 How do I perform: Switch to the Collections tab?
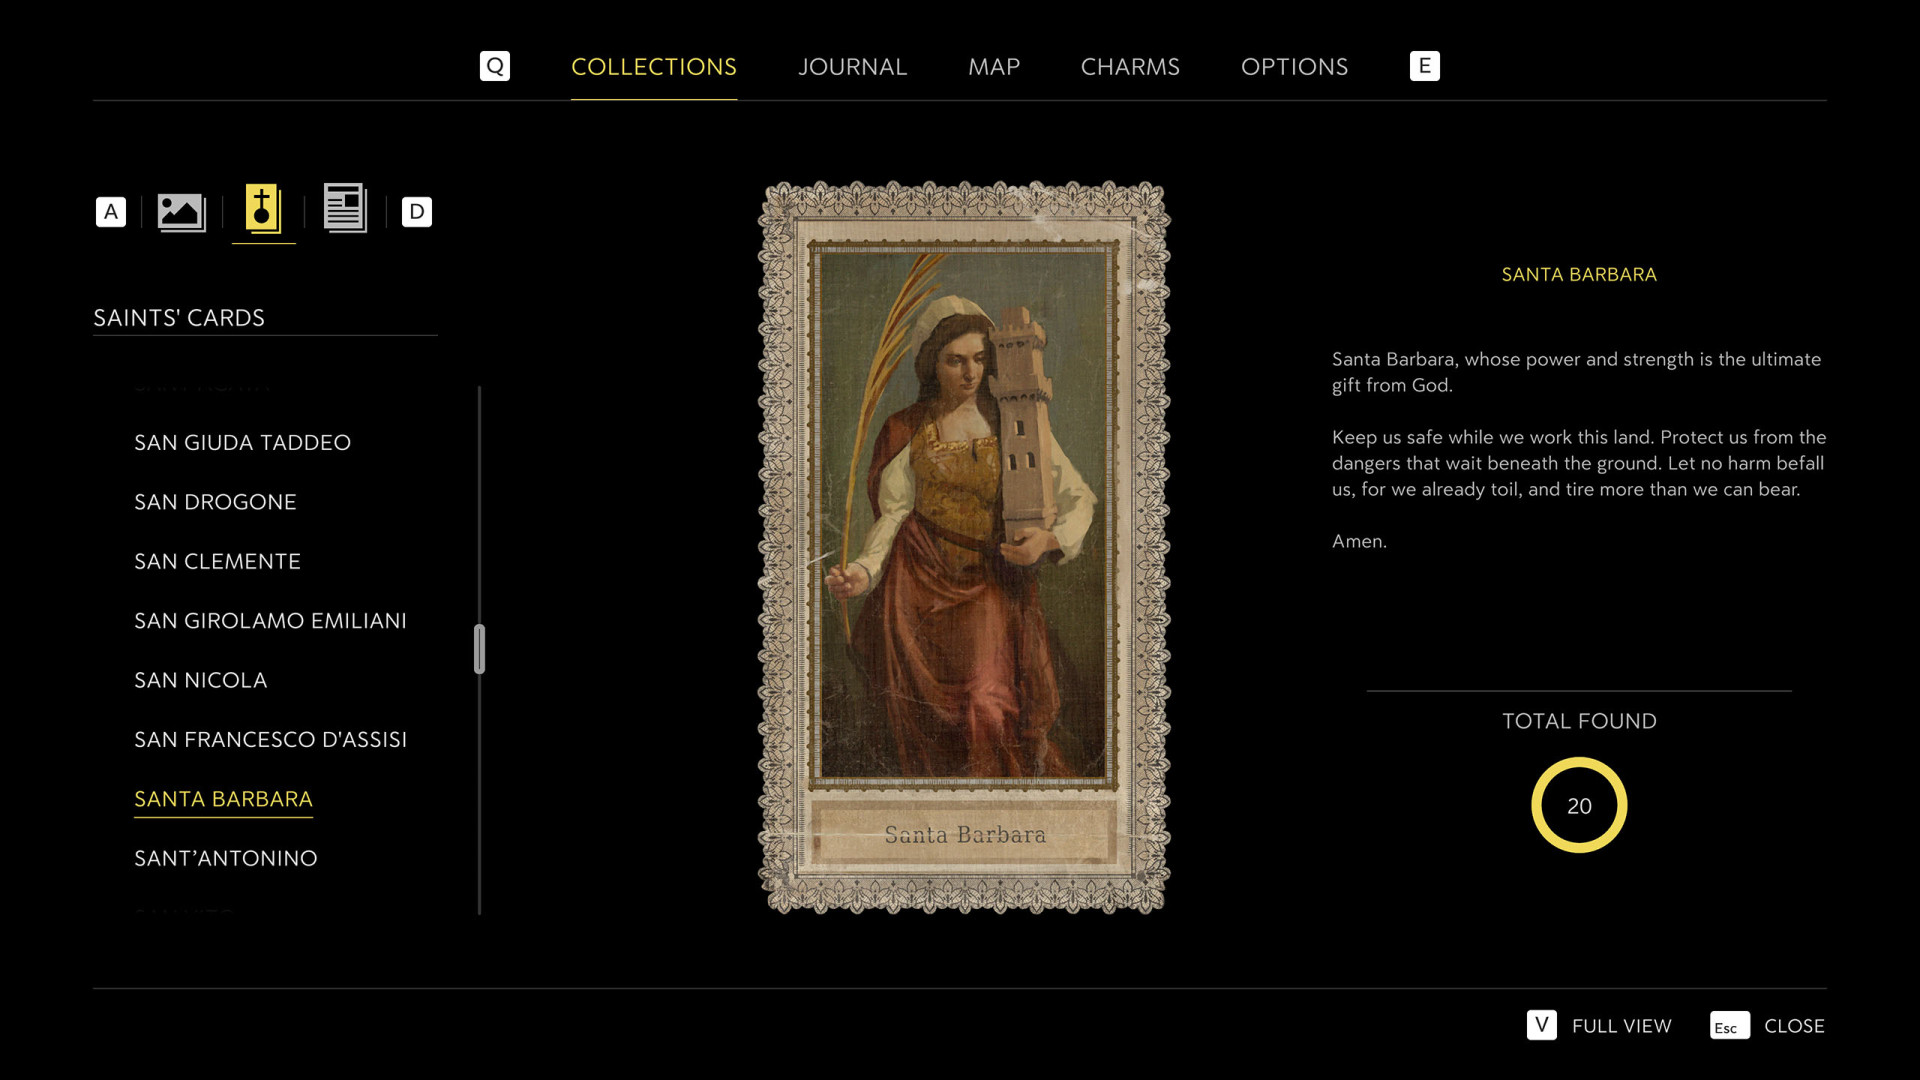[x=654, y=67]
